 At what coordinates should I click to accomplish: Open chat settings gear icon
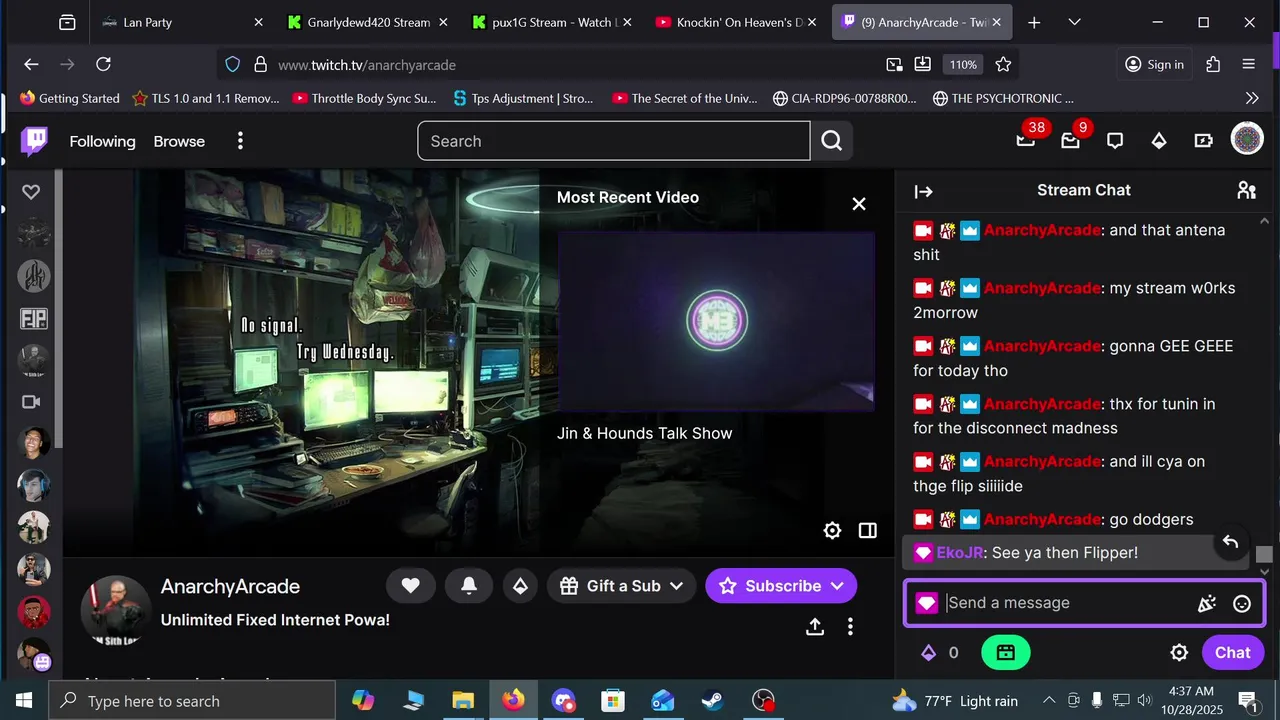1179,653
